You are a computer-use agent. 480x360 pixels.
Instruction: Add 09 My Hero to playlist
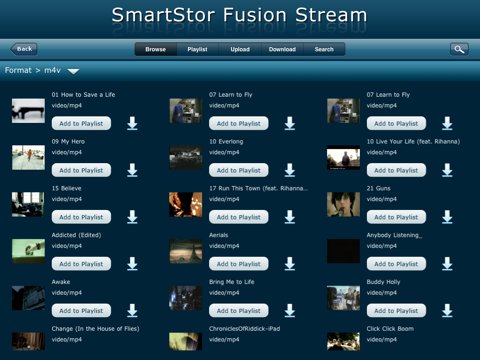click(x=81, y=170)
